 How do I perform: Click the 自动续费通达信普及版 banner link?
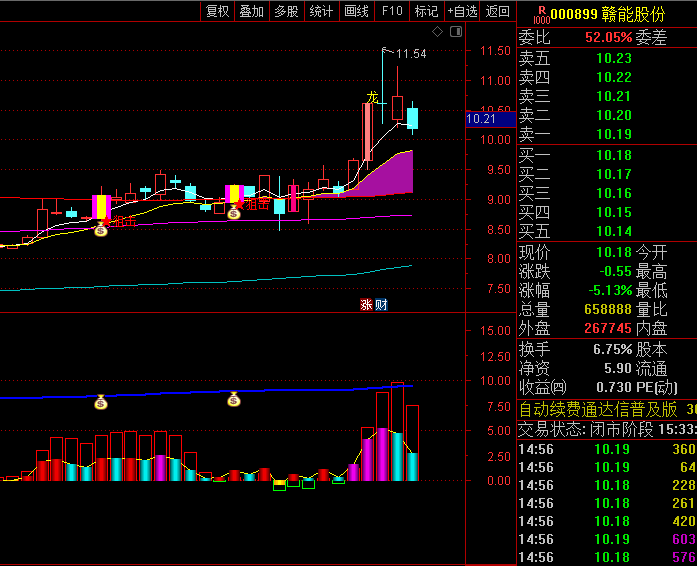click(x=598, y=409)
